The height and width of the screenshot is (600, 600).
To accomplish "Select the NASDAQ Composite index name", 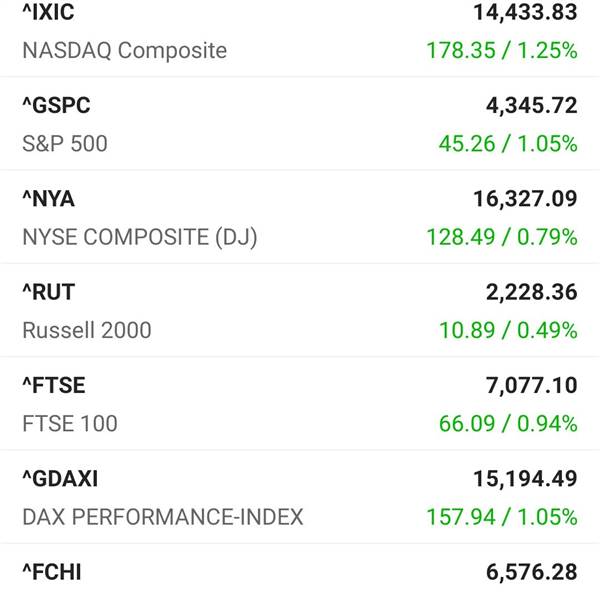I will 125,51.
